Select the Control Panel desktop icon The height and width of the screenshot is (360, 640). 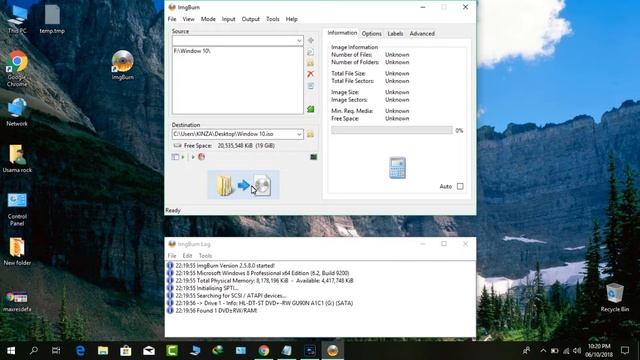point(17,209)
